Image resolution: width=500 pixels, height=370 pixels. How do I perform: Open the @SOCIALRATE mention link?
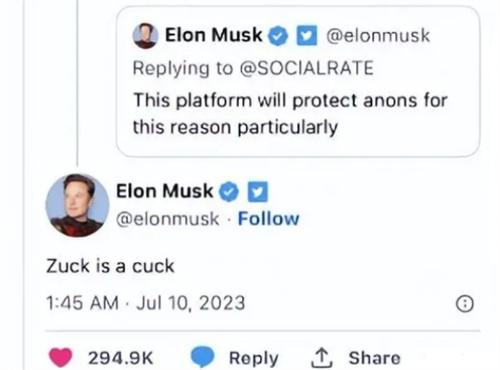tap(306, 68)
